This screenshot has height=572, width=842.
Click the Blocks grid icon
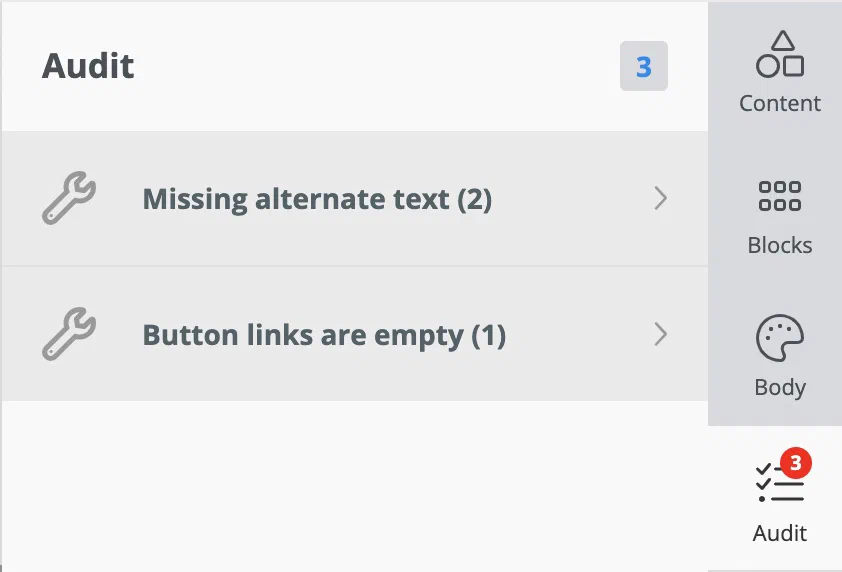tap(780, 196)
